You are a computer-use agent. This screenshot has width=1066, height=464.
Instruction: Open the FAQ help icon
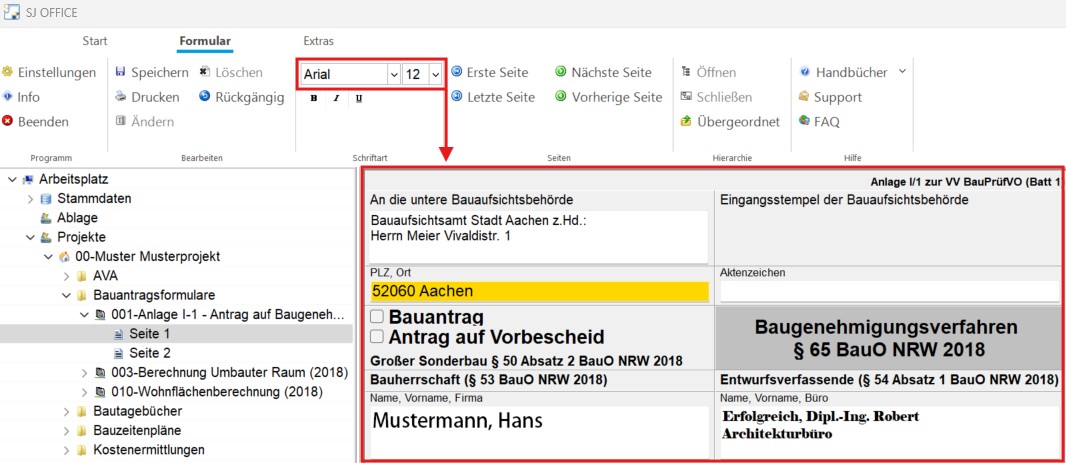(x=805, y=121)
